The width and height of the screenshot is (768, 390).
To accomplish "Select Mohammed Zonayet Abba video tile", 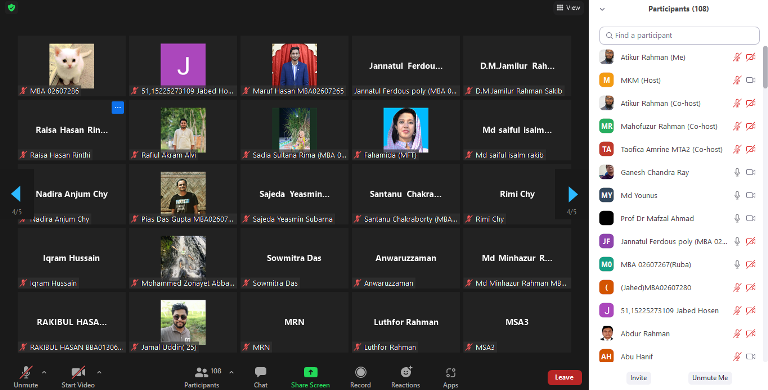I will [x=183, y=258].
